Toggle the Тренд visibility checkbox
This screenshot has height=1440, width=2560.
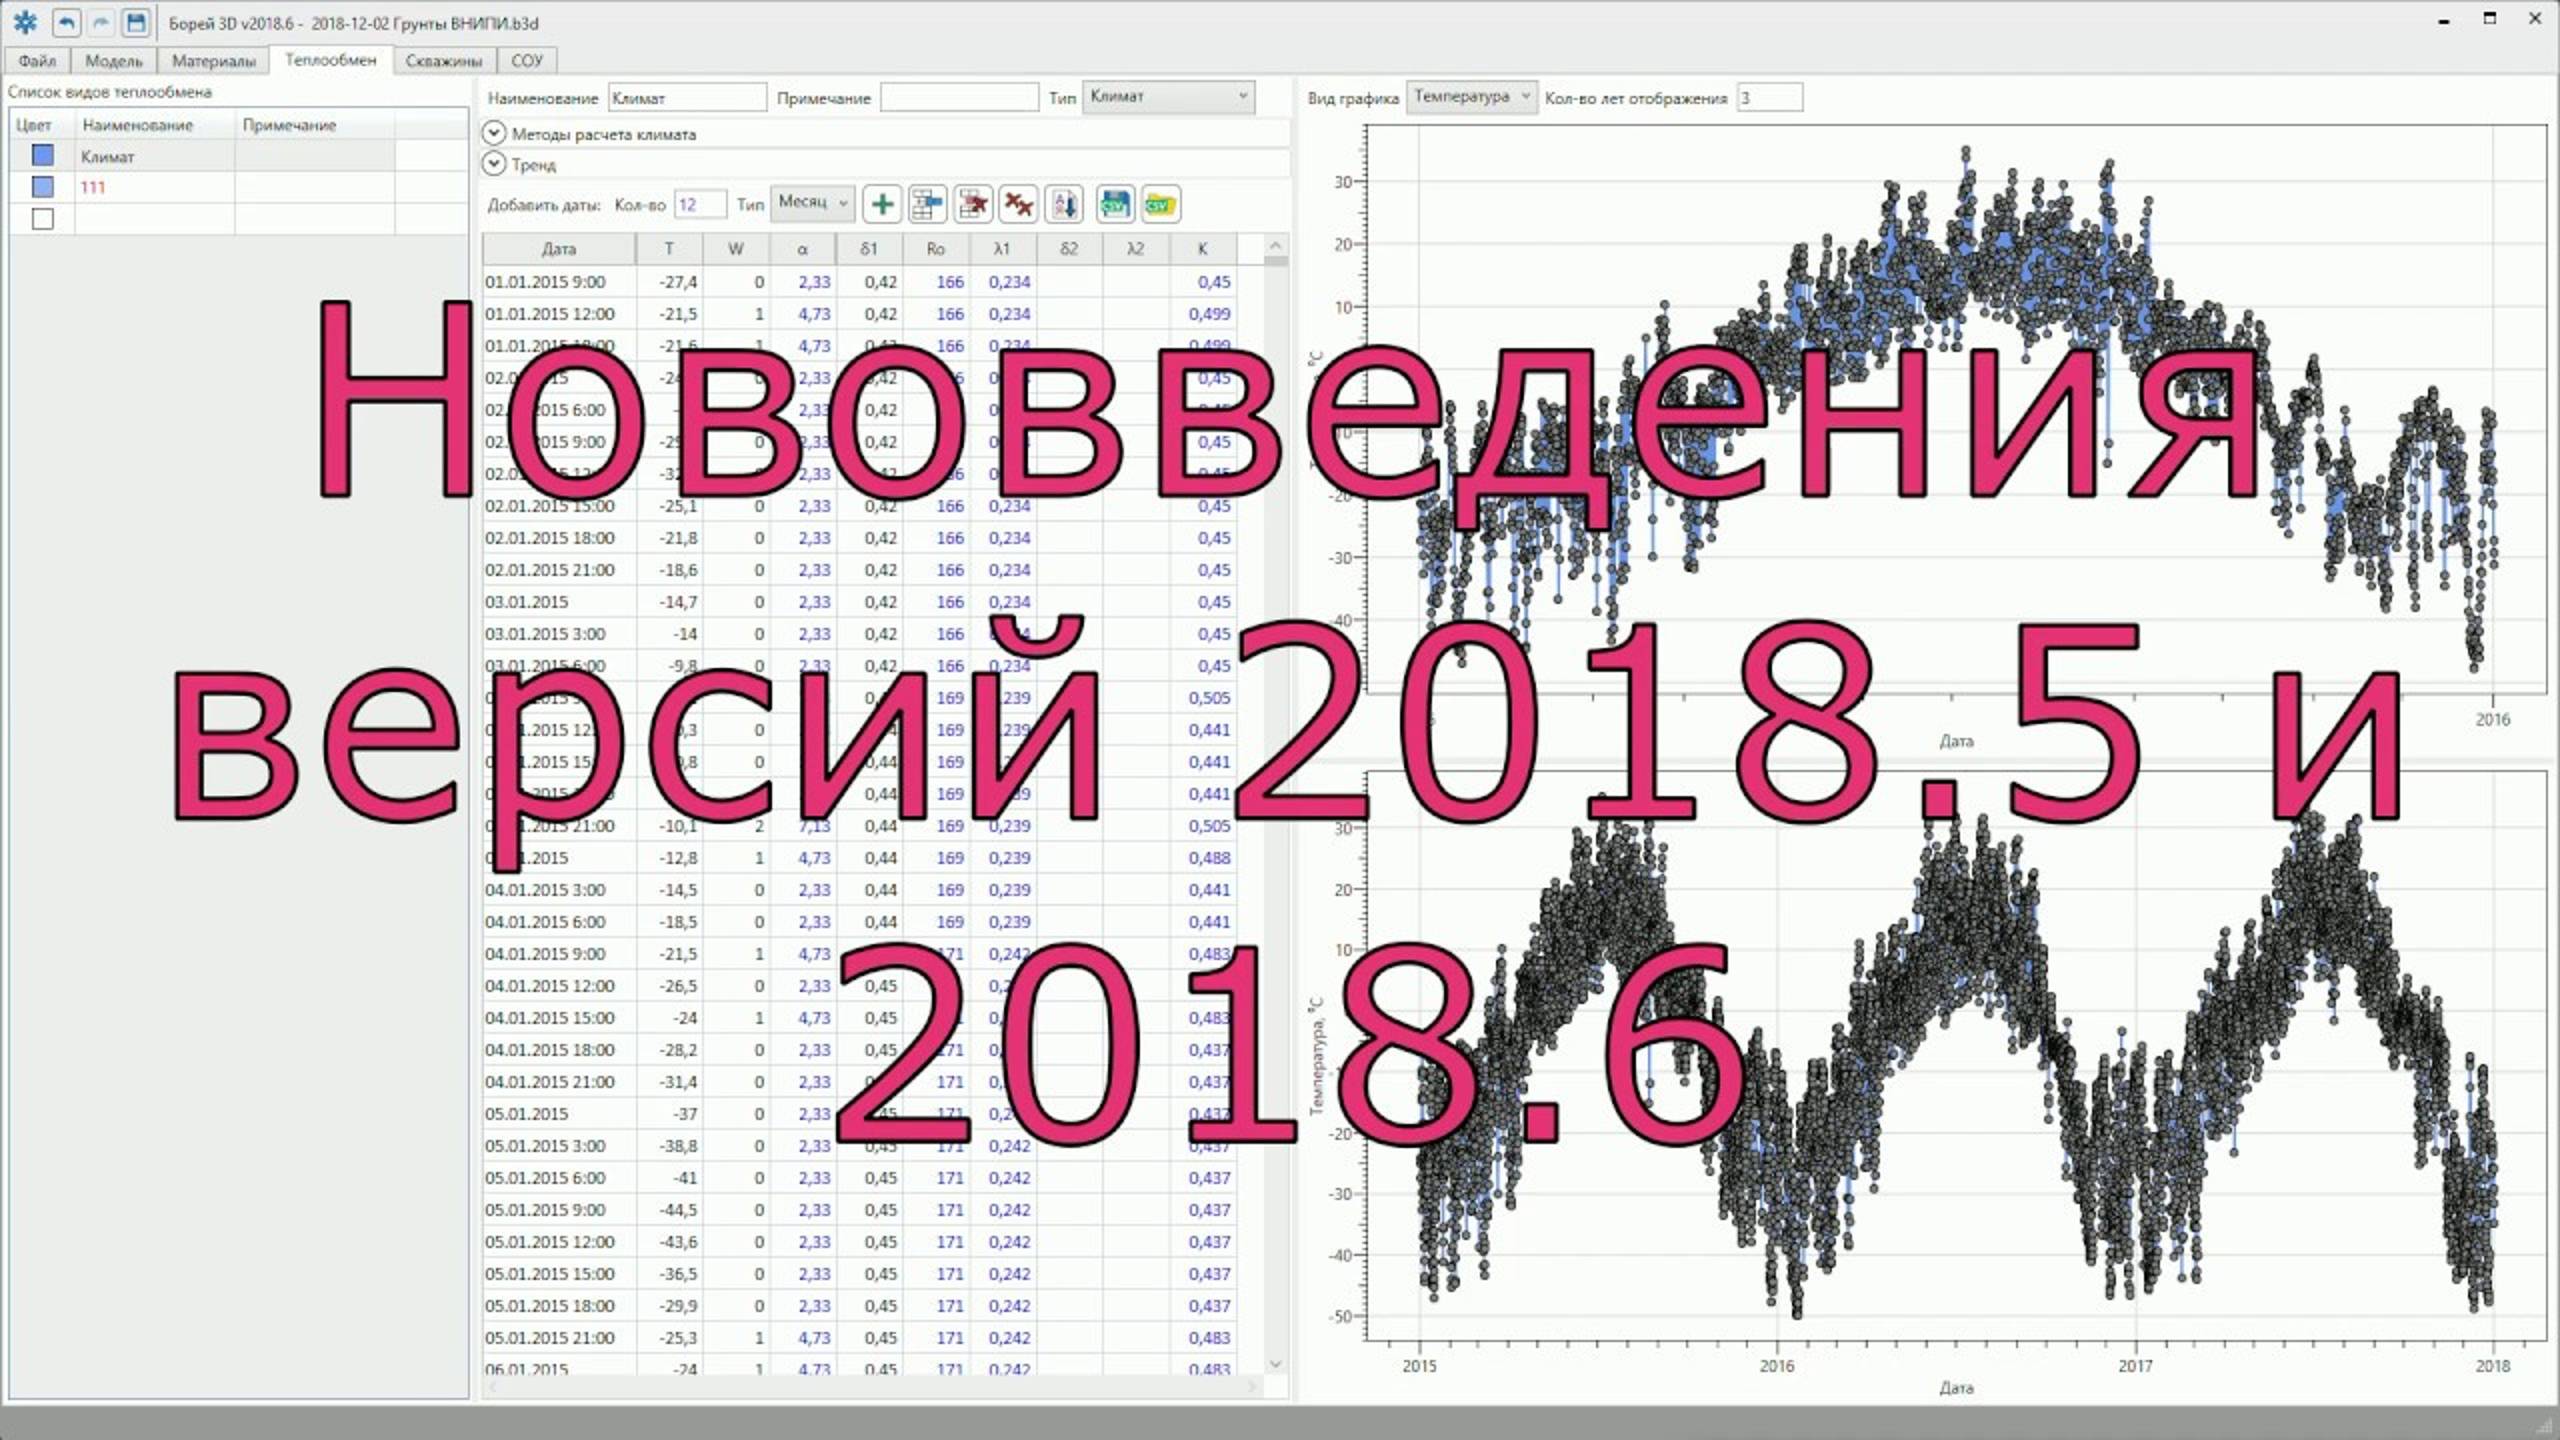click(494, 164)
